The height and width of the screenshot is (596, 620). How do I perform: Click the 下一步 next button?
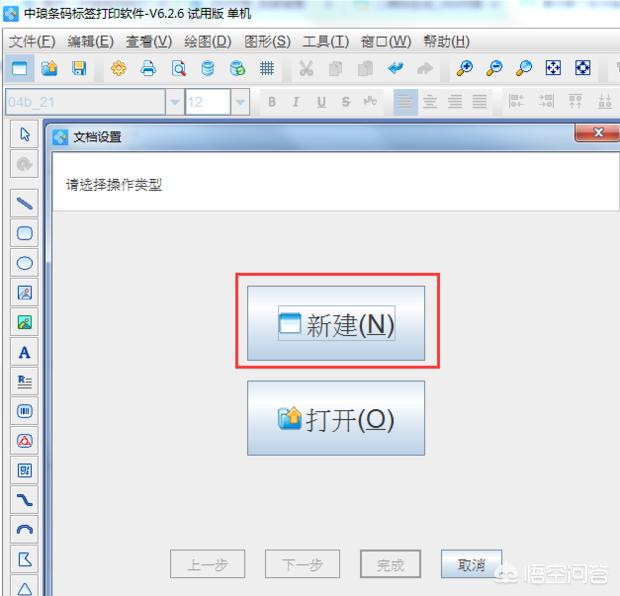point(302,564)
